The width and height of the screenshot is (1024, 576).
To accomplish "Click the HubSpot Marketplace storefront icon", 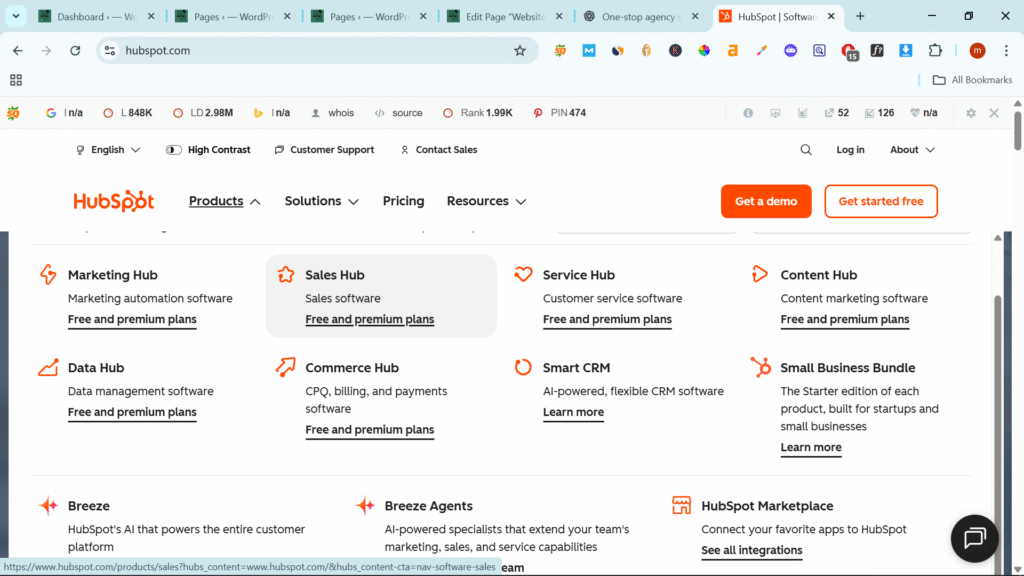I will (682, 505).
